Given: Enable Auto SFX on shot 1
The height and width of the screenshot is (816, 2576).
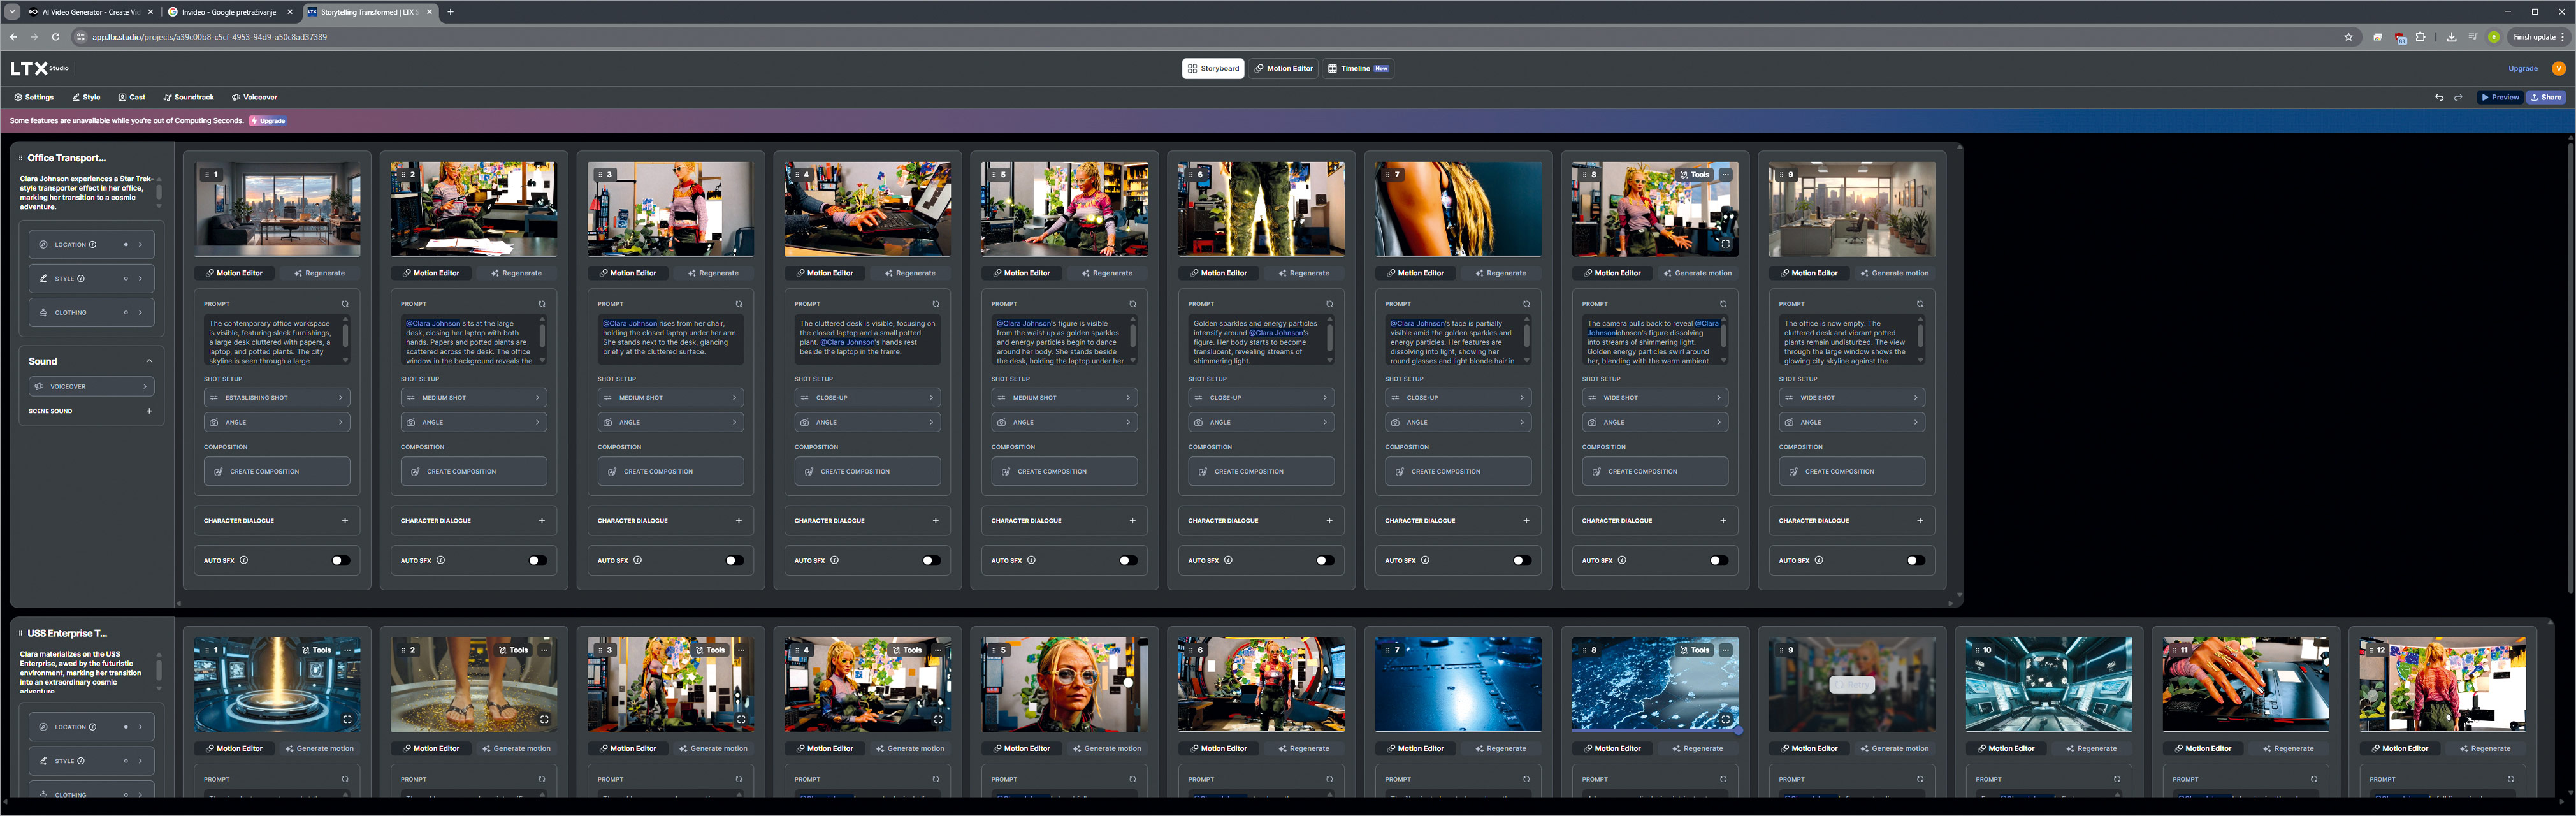Looking at the screenshot, I should pos(340,561).
